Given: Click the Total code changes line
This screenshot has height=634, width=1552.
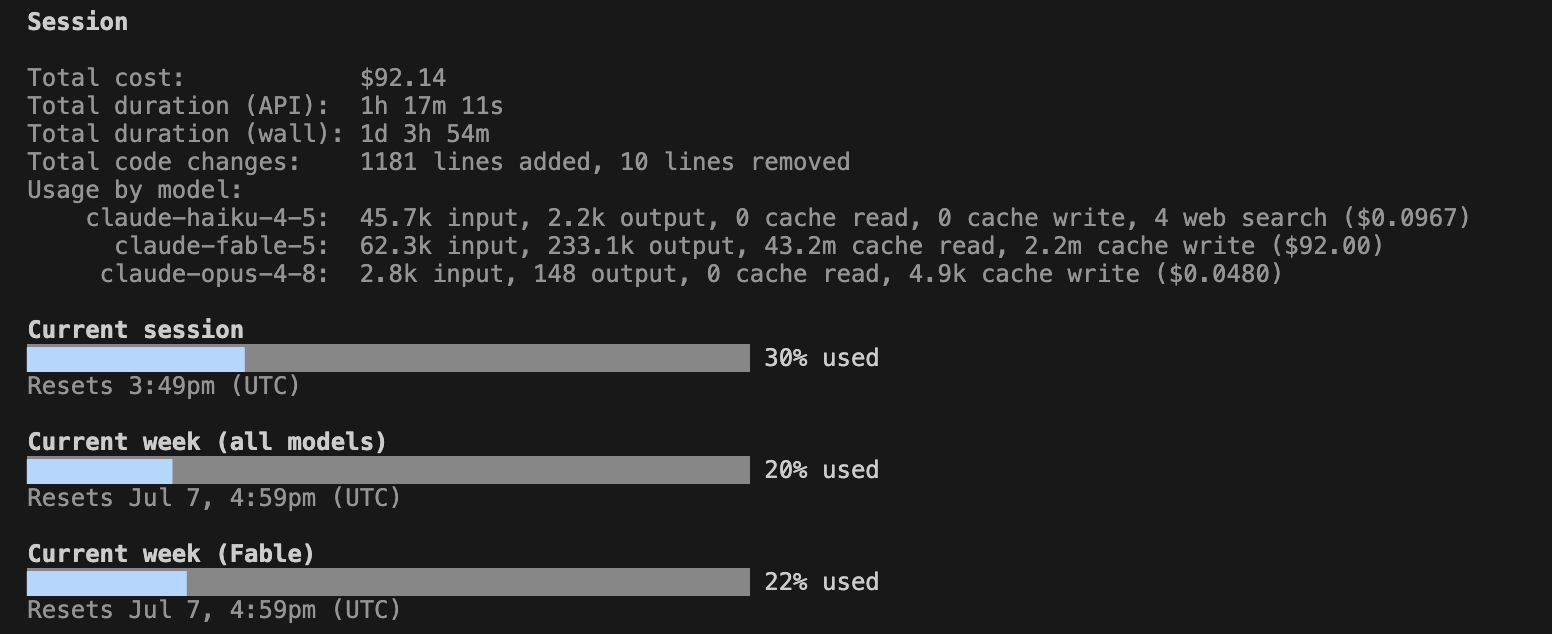Looking at the screenshot, I should [438, 162].
